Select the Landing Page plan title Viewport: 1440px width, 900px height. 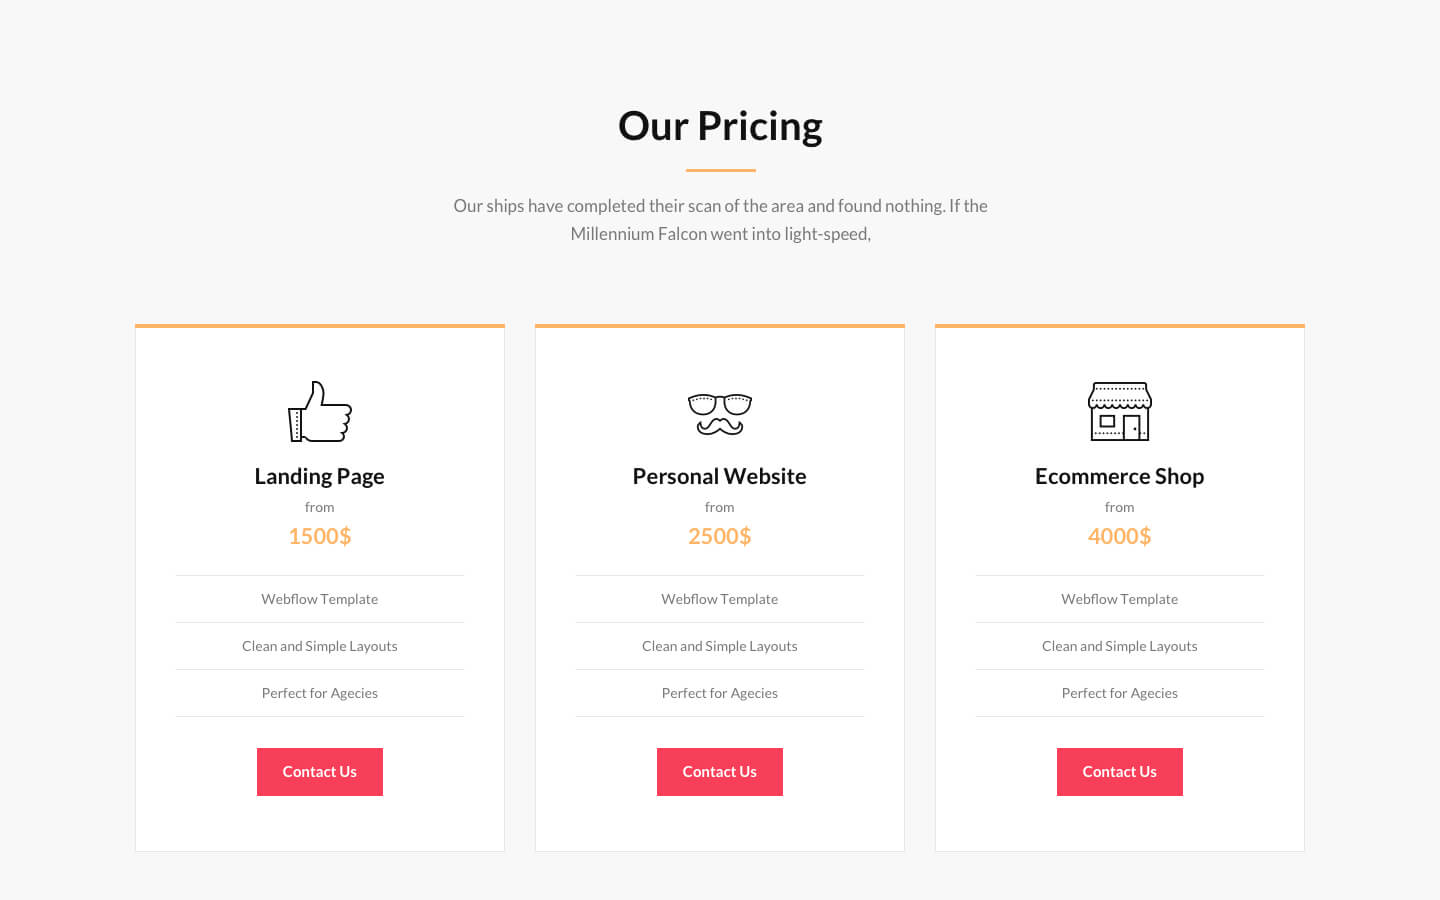pyautogui.click(x=320, y=476)
